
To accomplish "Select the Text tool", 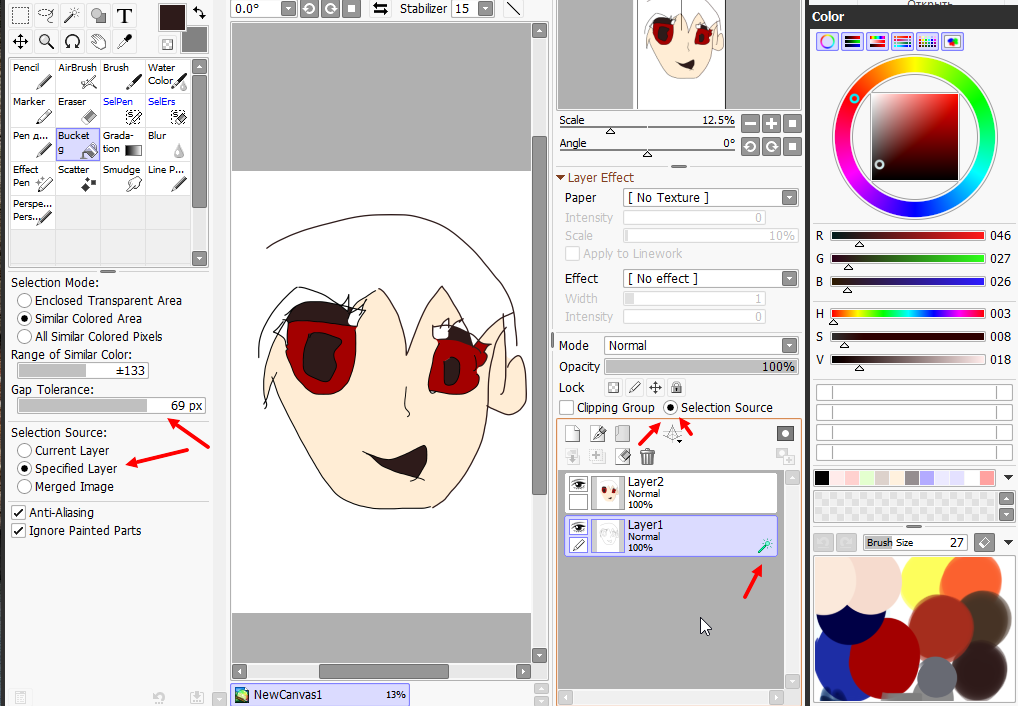I will pos(124,15).
